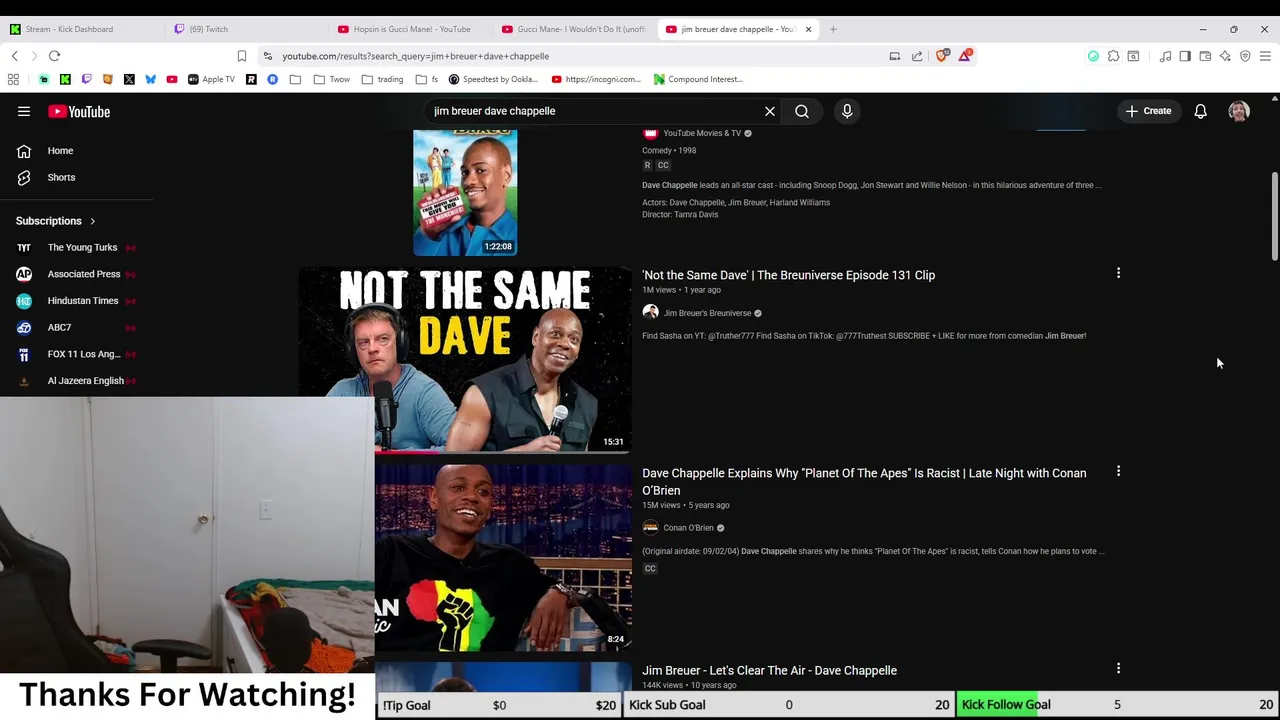Go back in browser history
This screenshot has height=720, width=1280.
[15, 56]
